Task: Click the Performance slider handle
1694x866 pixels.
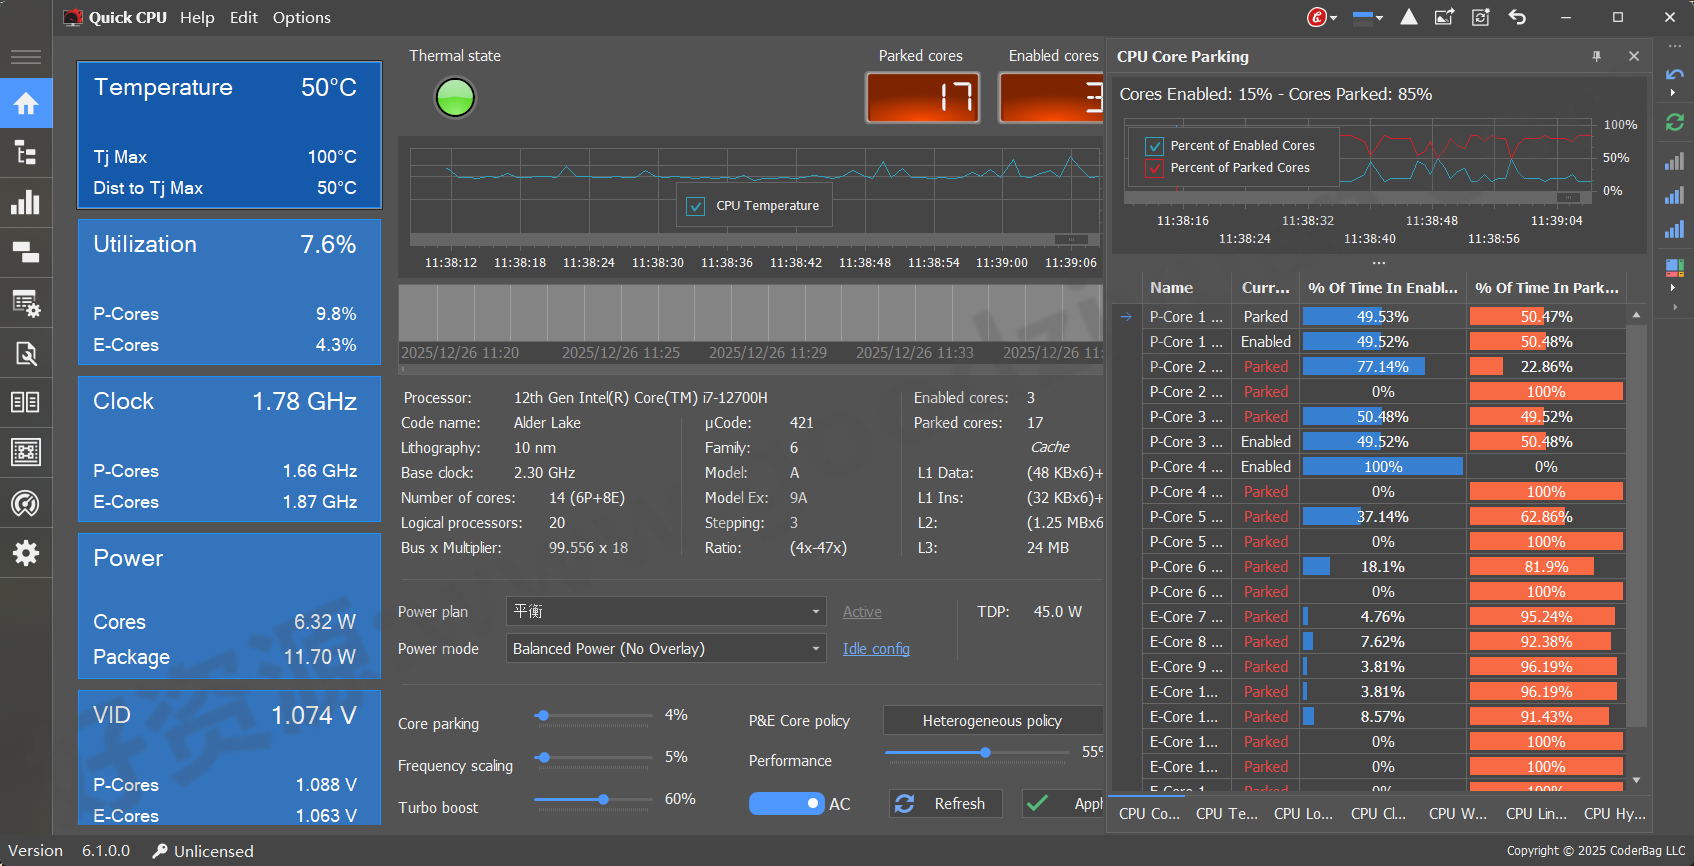Action: coord(985,752)
